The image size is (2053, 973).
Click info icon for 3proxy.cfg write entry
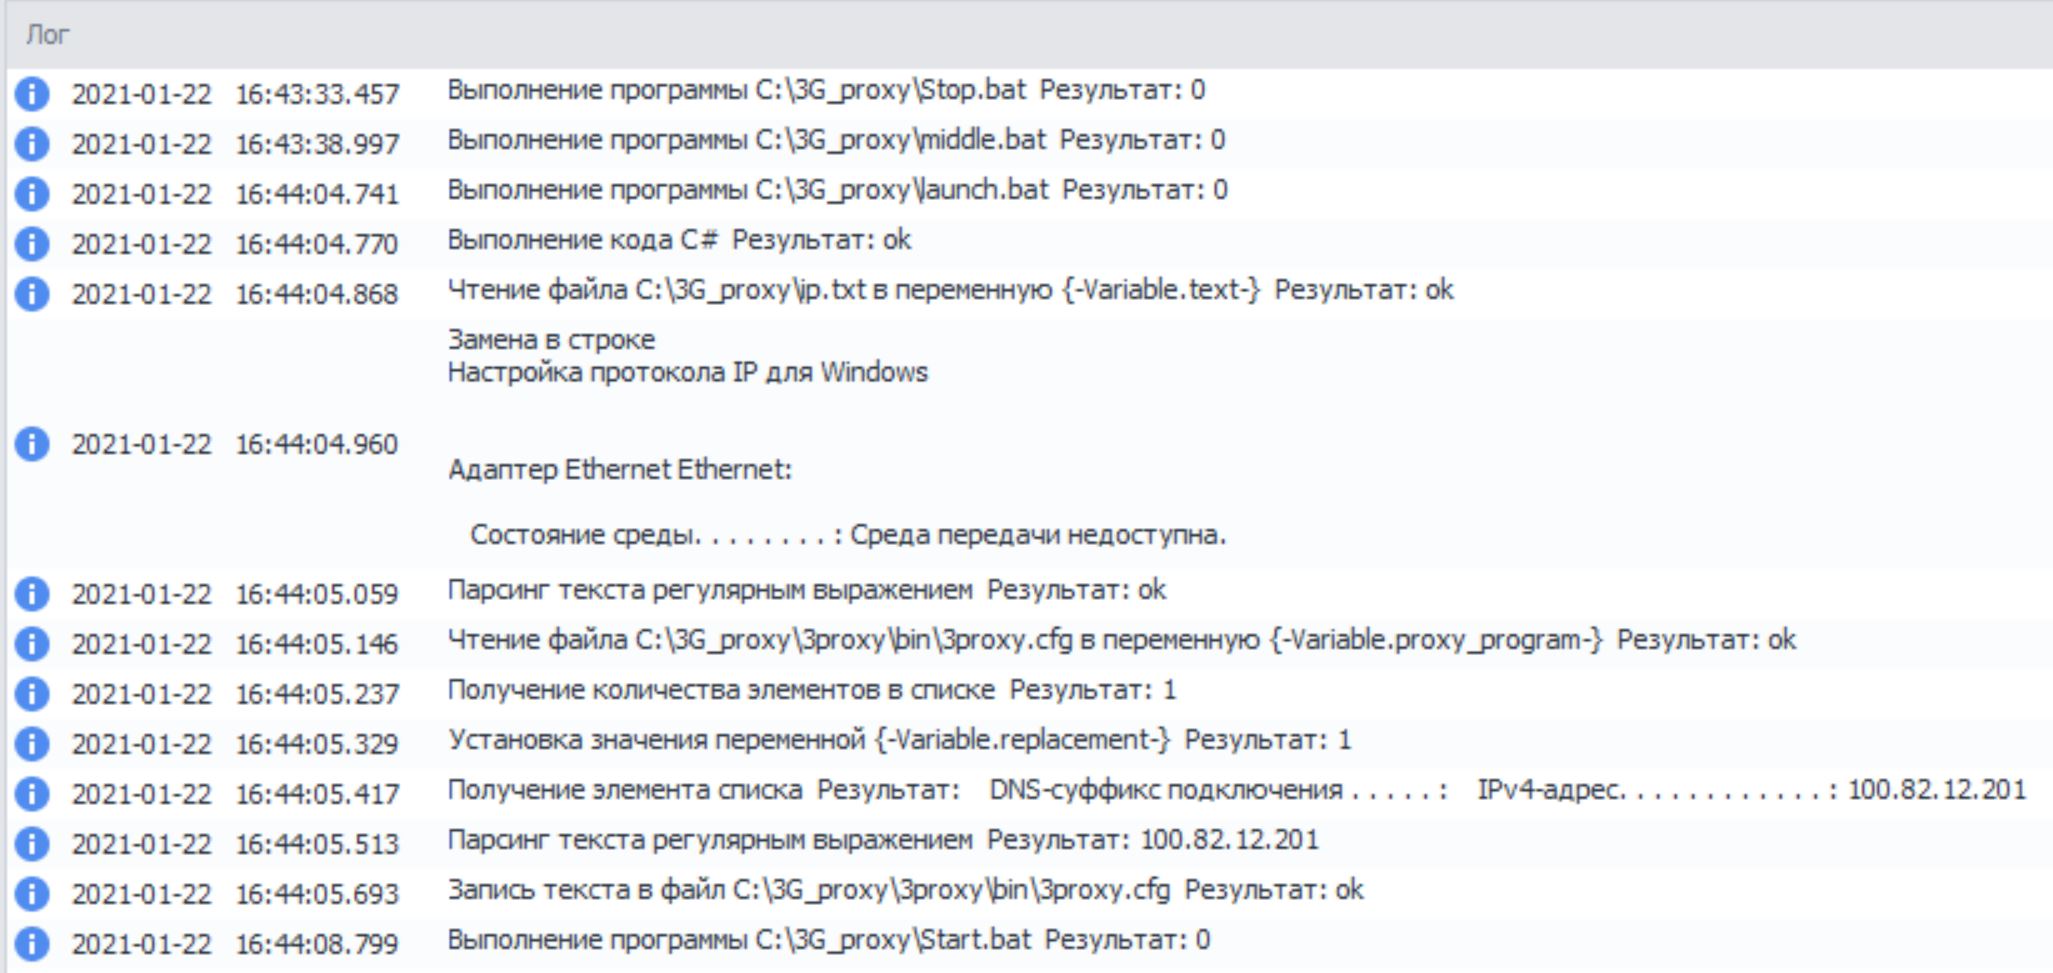[32, 894]
